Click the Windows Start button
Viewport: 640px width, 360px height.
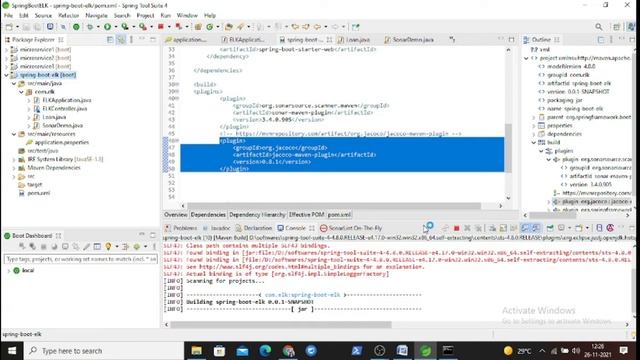pos(11,351)
